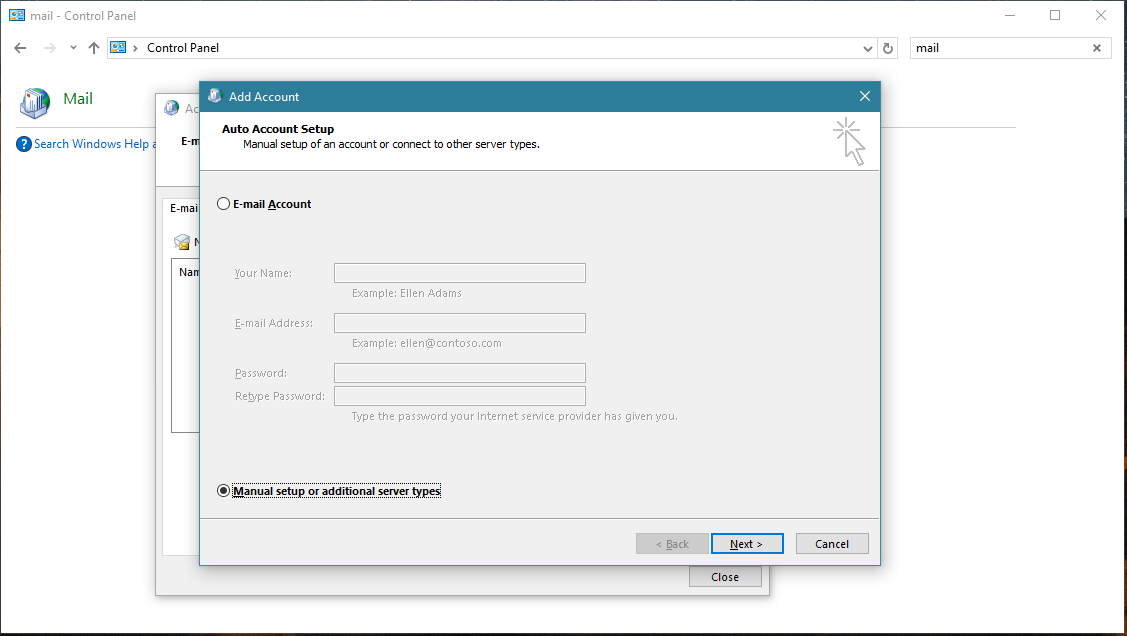Select the E-mail Account radio option
Image resolution: width=1127 pixels, height=636 pixels.
(x=223, y=204)
